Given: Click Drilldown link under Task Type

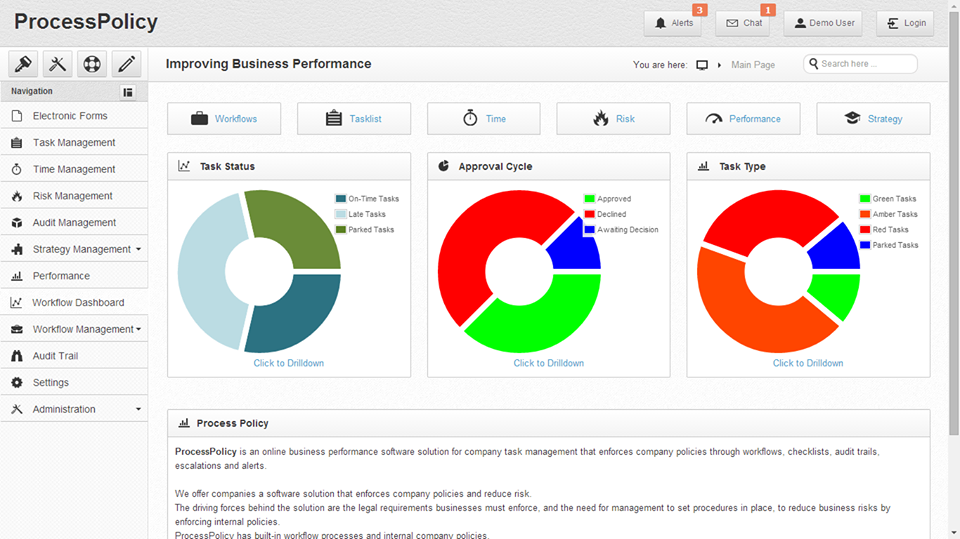Looking at the screenshot, I should coord(808,363).
